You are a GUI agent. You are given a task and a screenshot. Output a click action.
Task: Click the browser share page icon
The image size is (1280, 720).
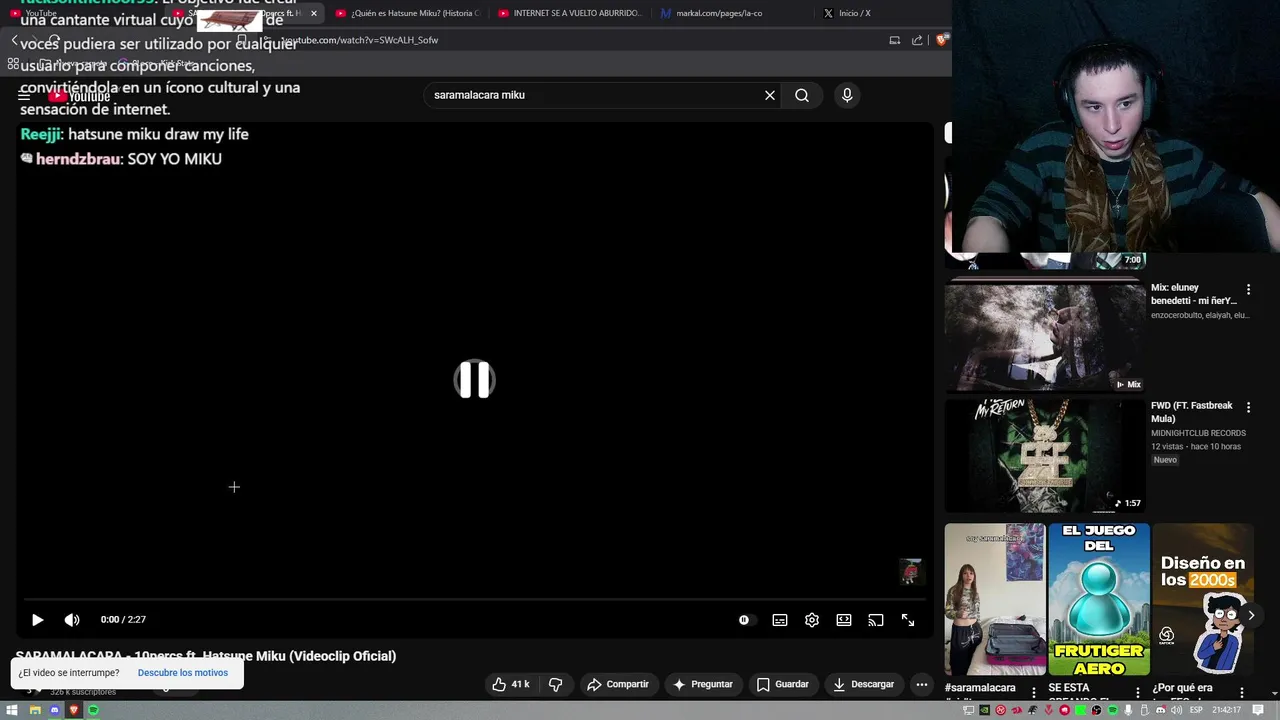pos(917,40)
